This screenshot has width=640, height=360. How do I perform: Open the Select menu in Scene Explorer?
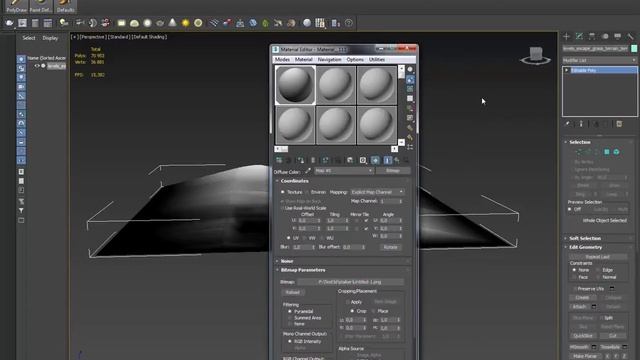pos(29,38)
